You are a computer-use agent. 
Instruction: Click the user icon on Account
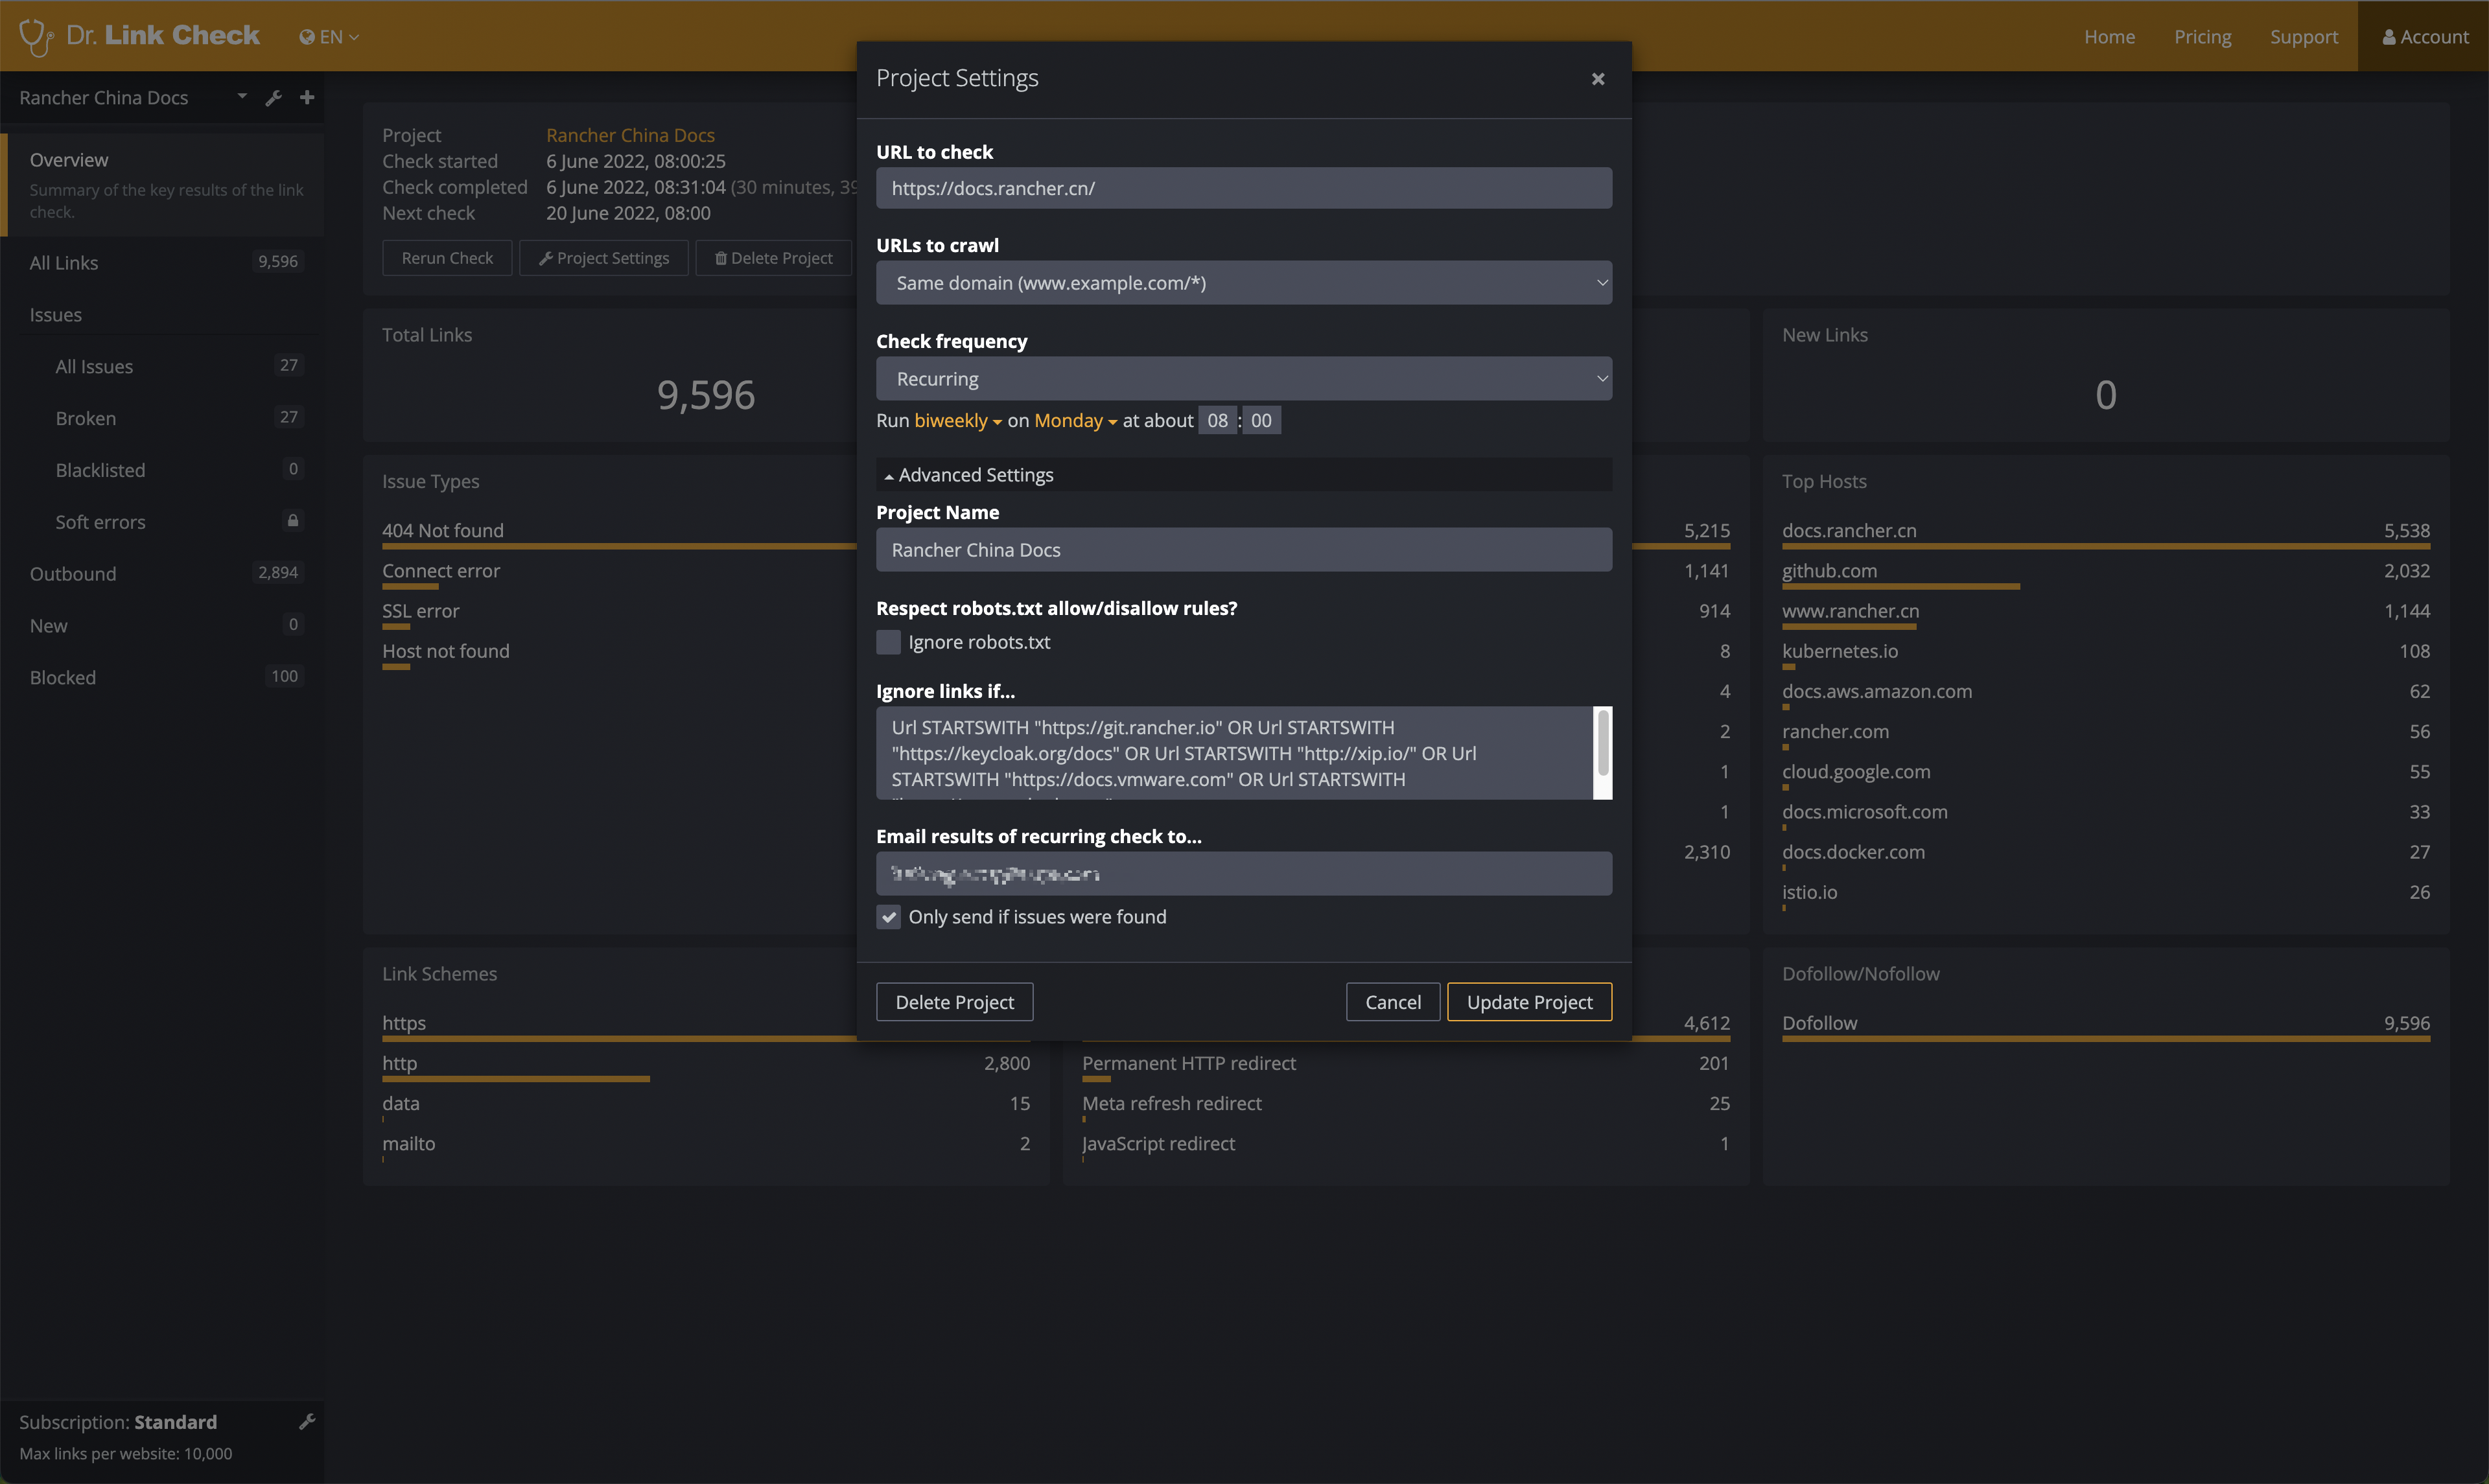tap(2388, 37)
